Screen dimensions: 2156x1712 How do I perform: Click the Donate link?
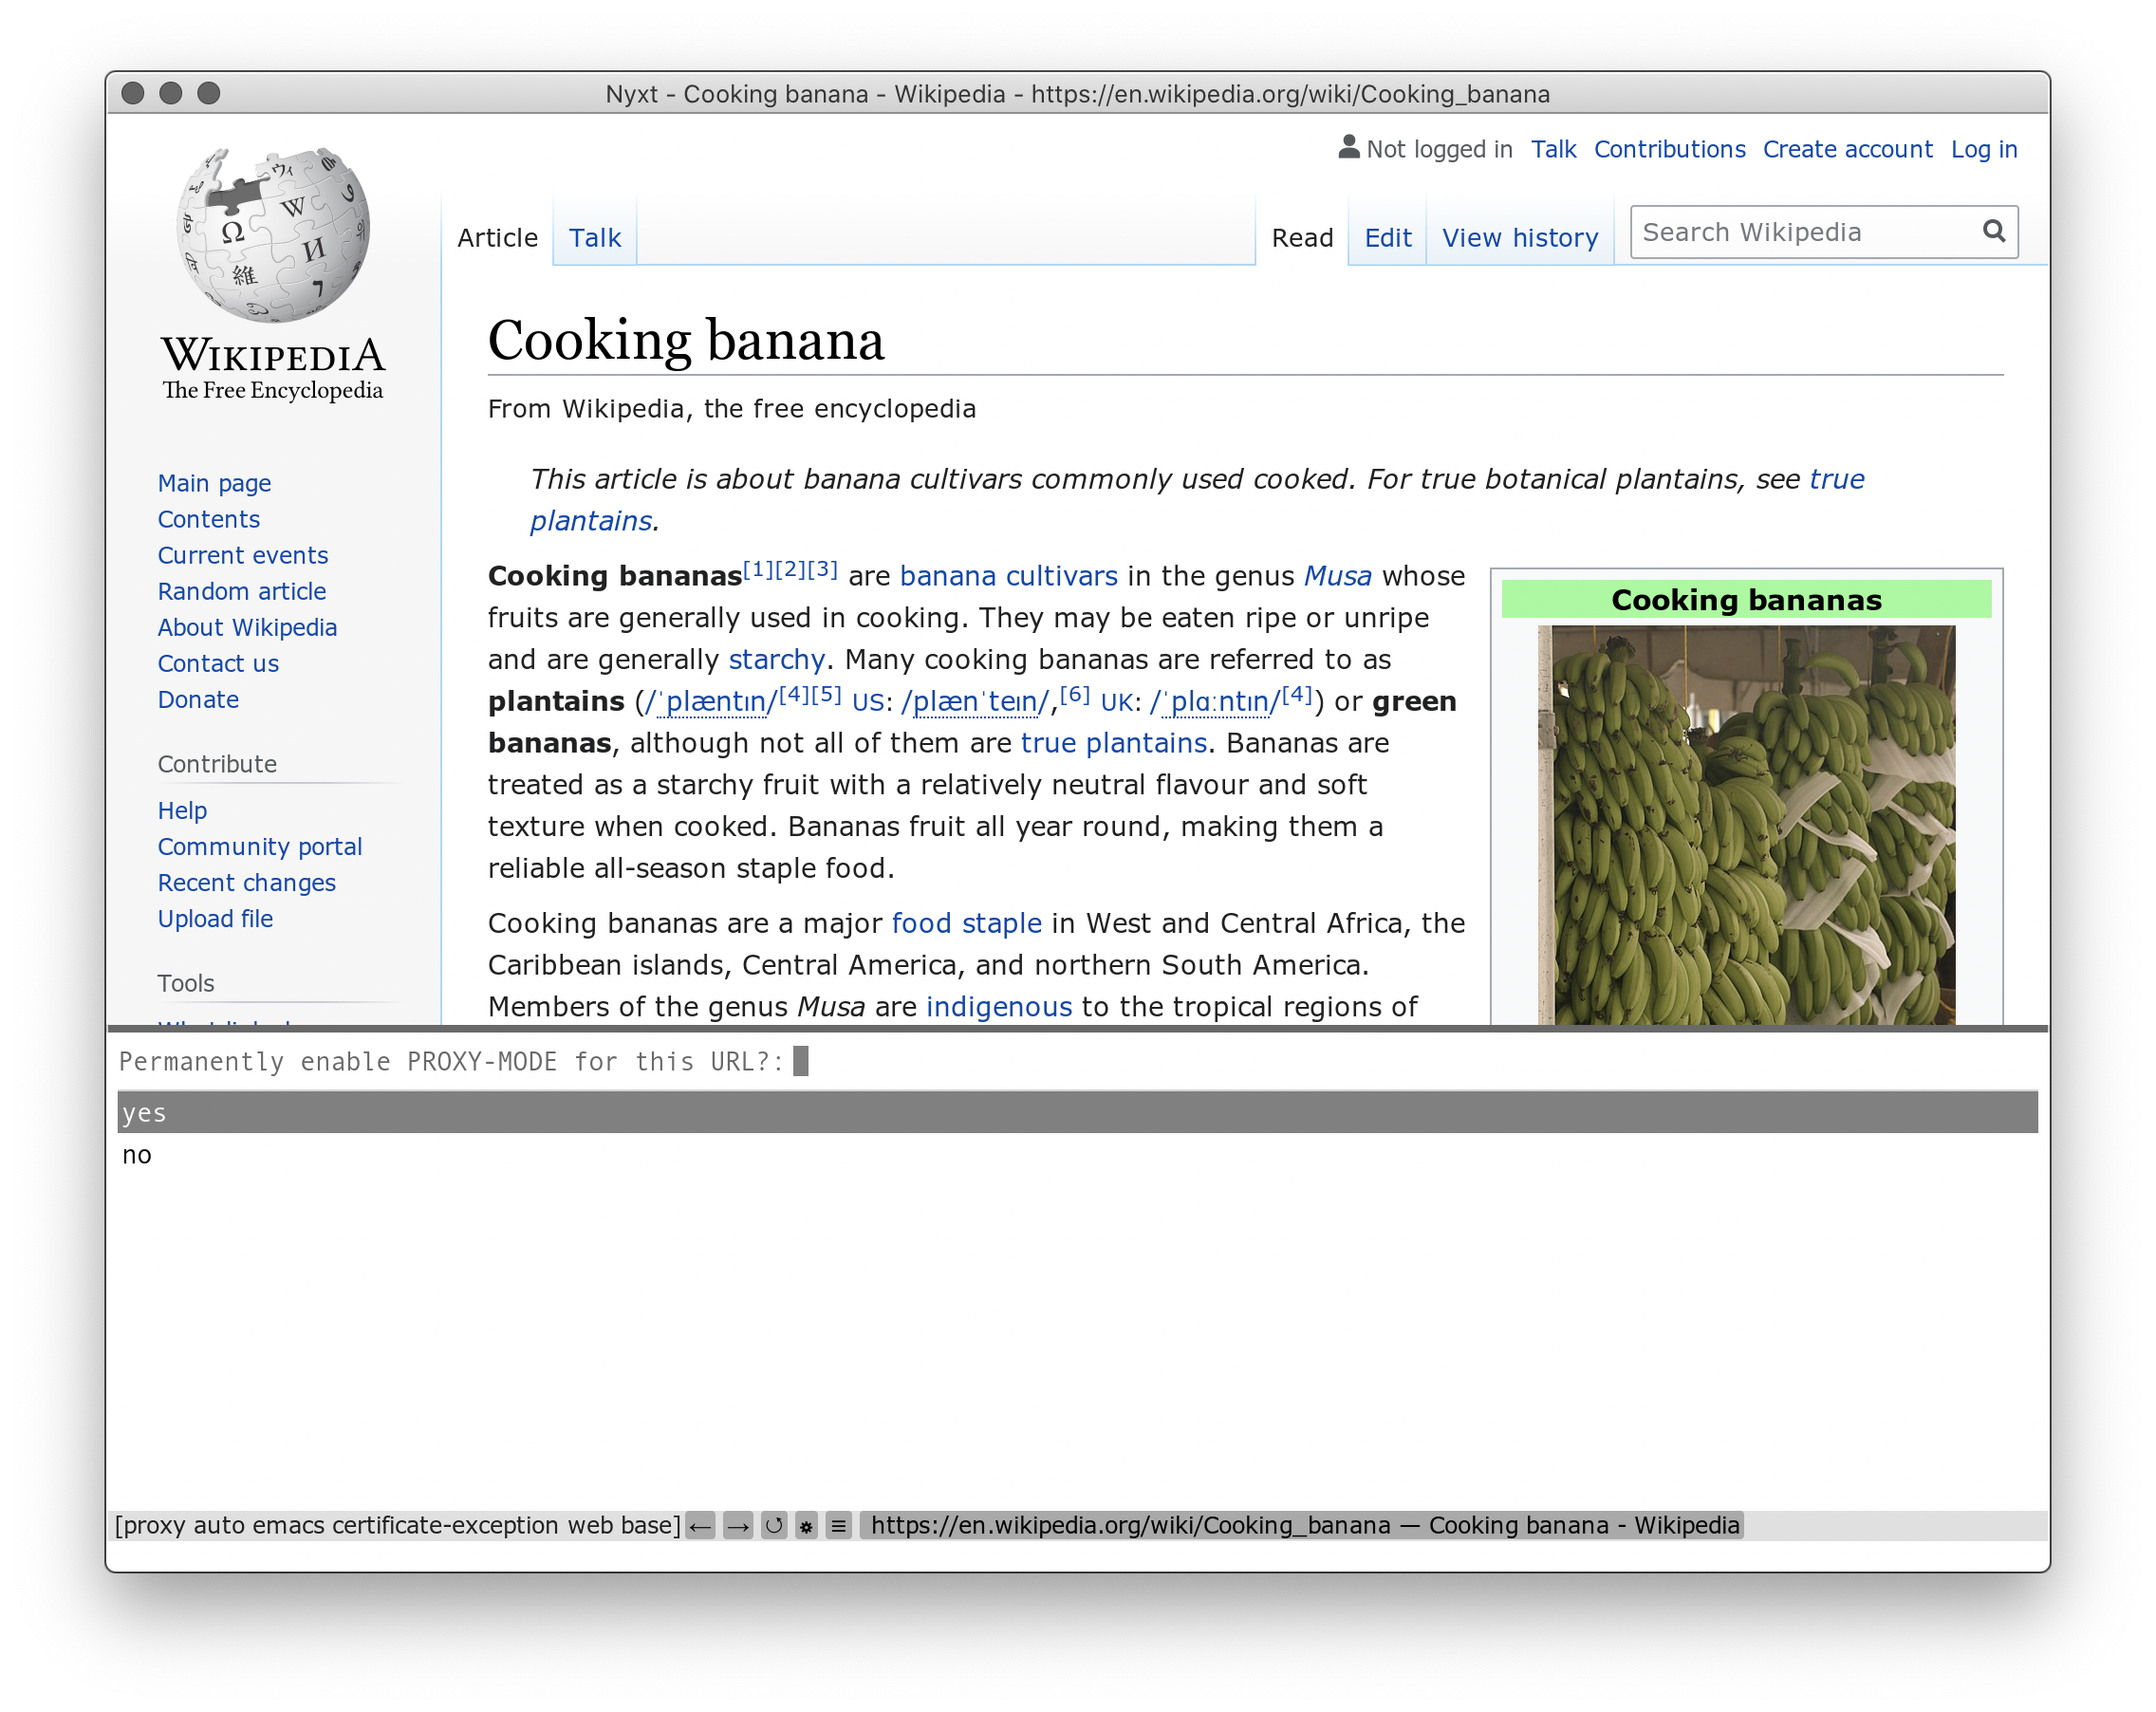[x=198, y=699]
